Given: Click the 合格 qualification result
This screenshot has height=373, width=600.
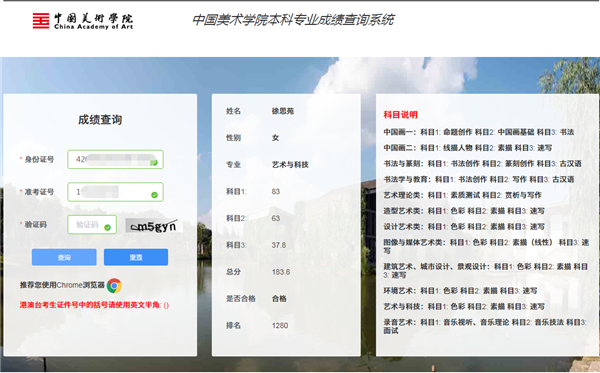Looking at the screenshot, I should [279, 299].
